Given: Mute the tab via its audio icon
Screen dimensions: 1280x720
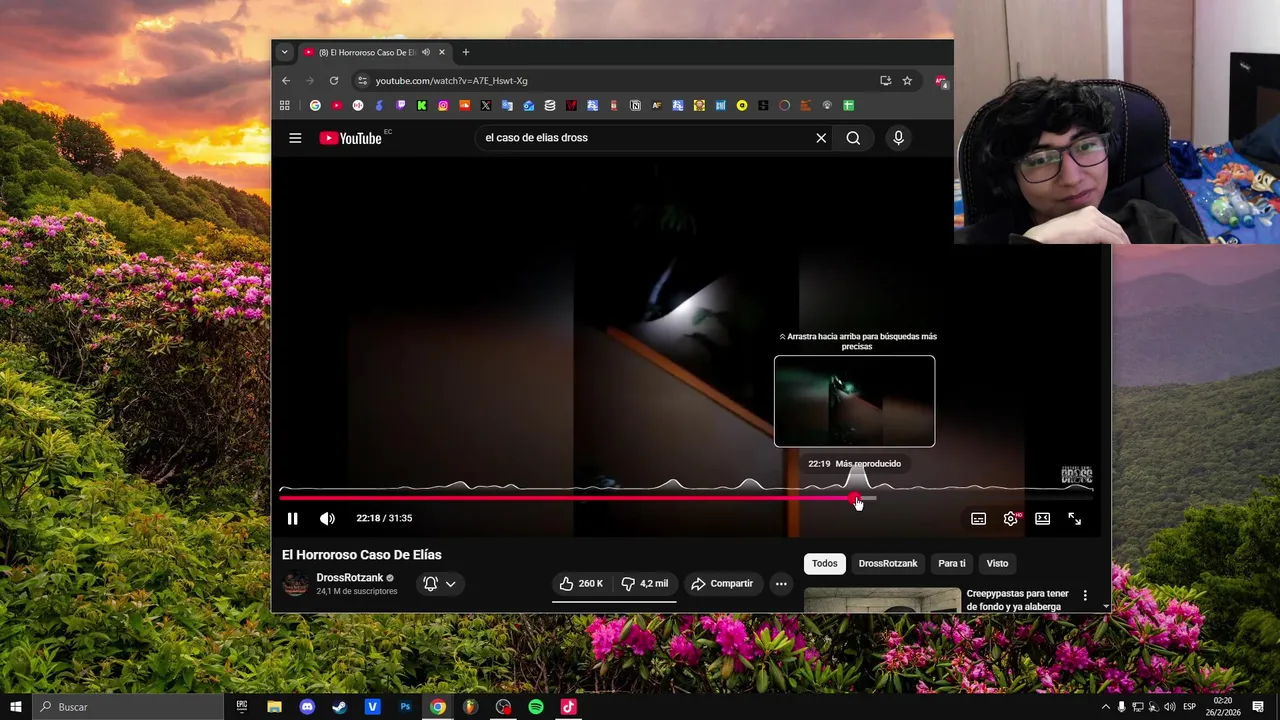Looking at the screenshot, I should click(426, 52).
